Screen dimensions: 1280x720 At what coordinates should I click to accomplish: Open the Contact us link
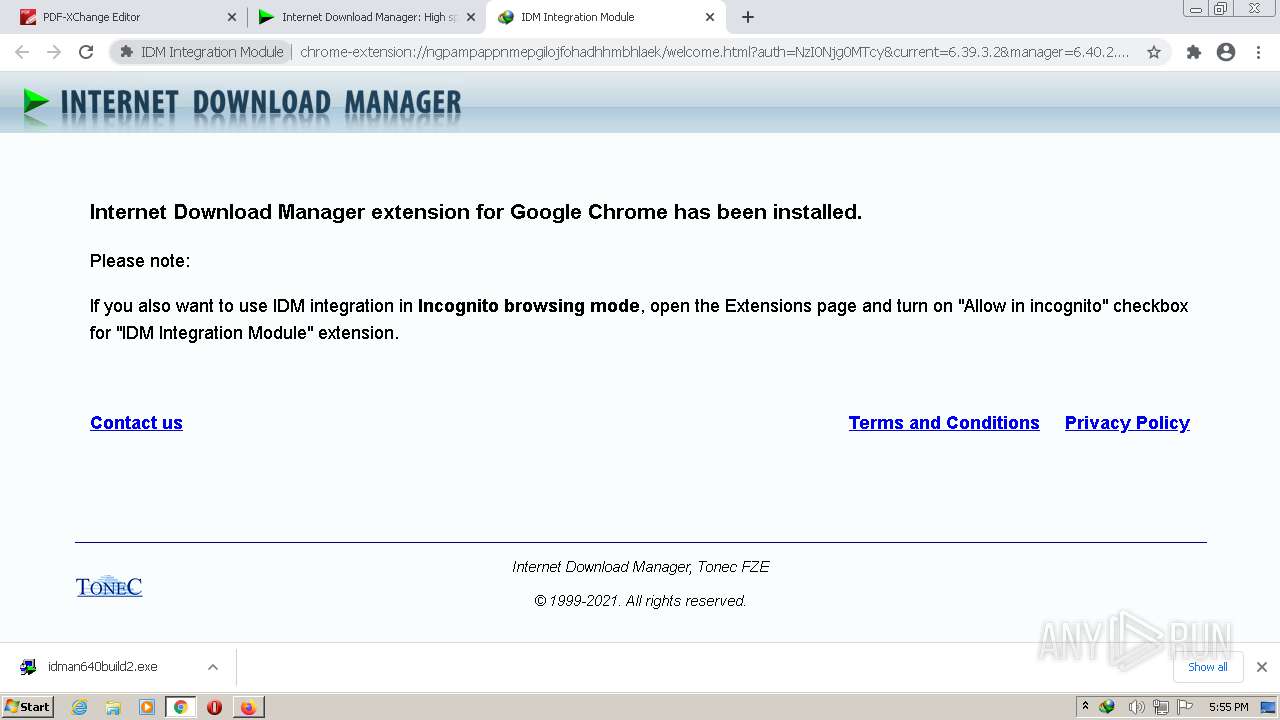coord(136,423)
